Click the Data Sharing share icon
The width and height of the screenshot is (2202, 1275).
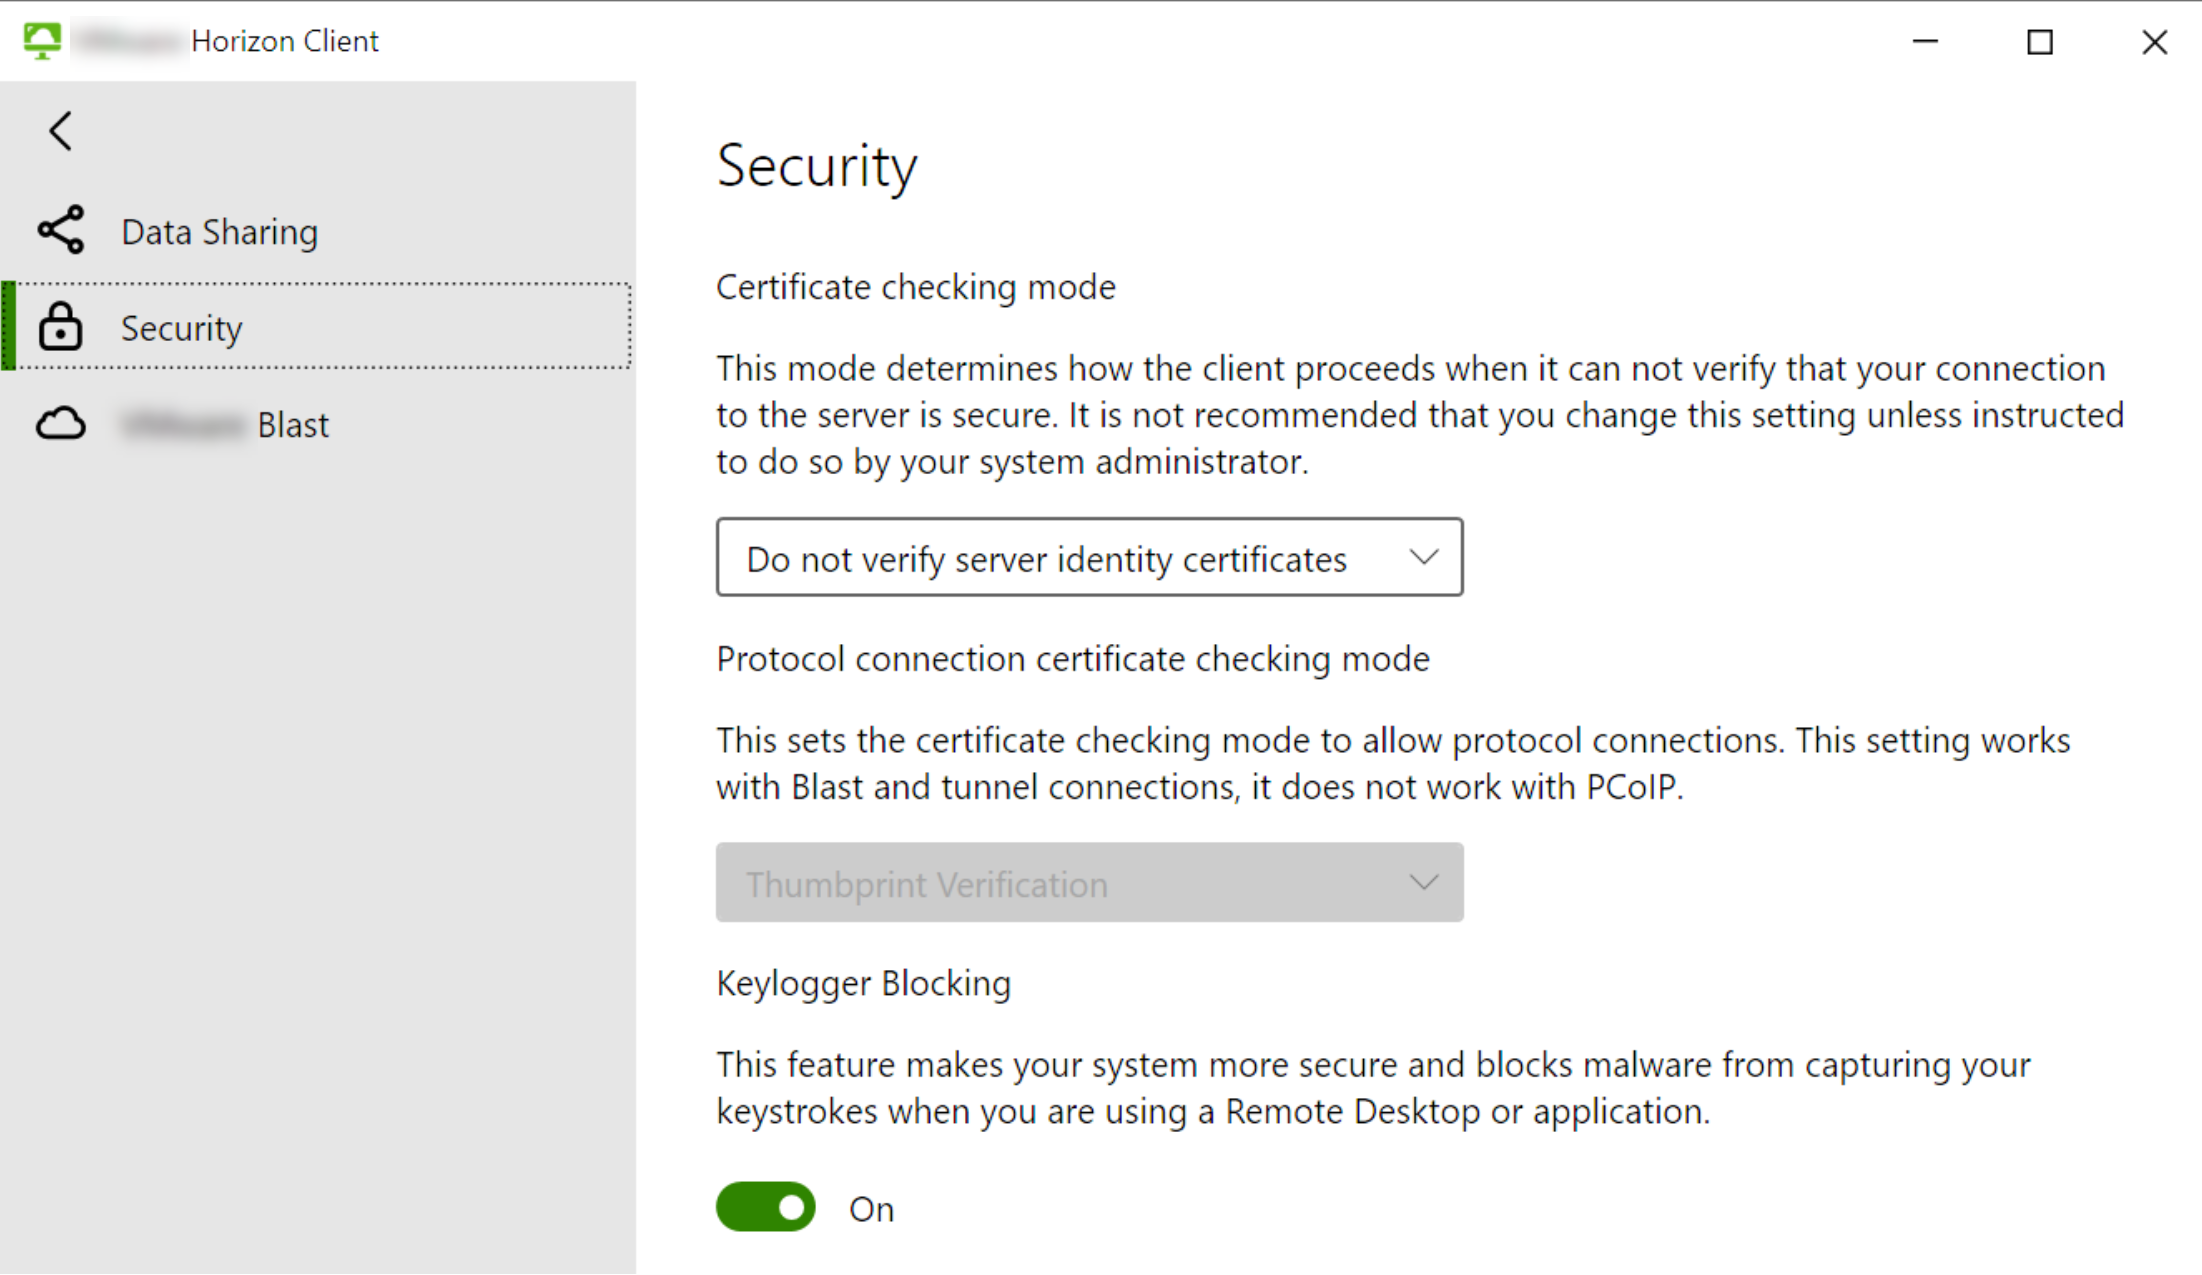pos(61,230)
